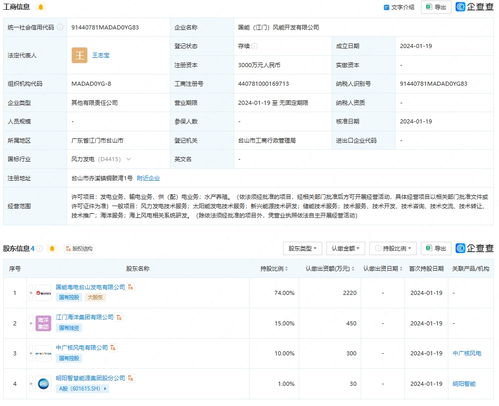The image size is (499, 406).
Task: Sort by 认缴出资日期 column header arrows
Action: 401,269
